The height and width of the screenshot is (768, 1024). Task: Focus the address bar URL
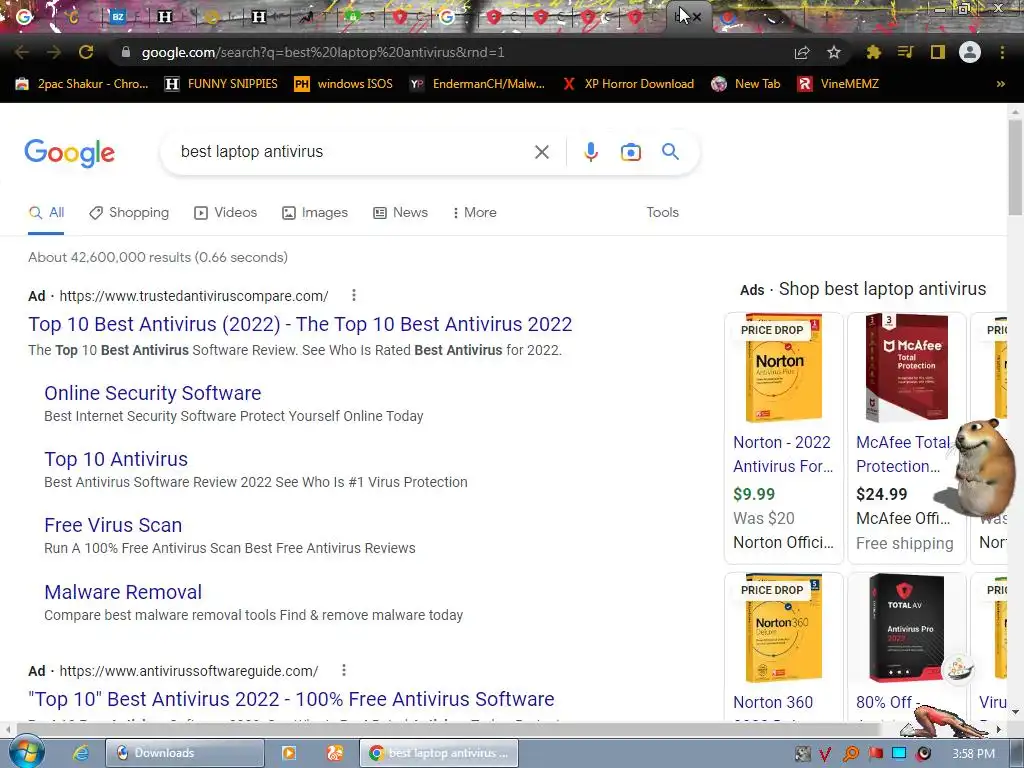click(x=323, y=52)
